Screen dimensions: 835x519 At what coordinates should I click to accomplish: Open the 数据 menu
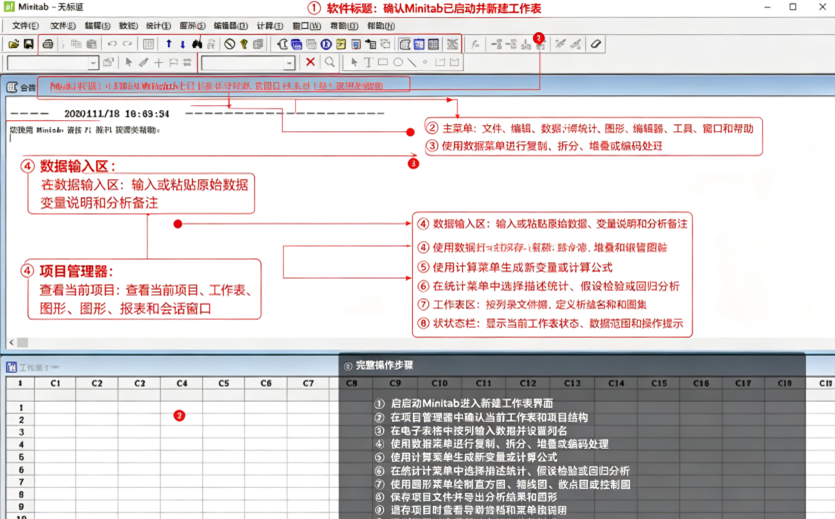point(128,26)
